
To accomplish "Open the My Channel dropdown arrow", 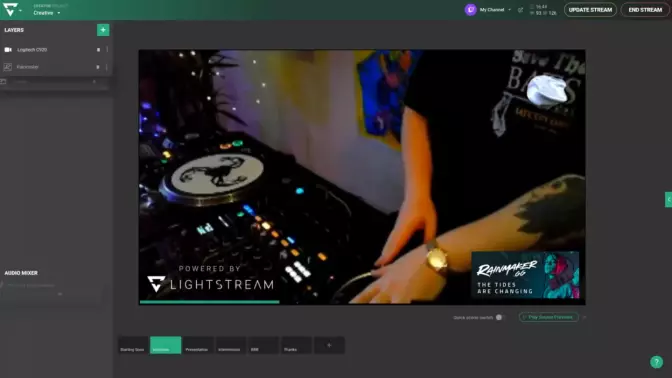I will (x=510, y=10).
